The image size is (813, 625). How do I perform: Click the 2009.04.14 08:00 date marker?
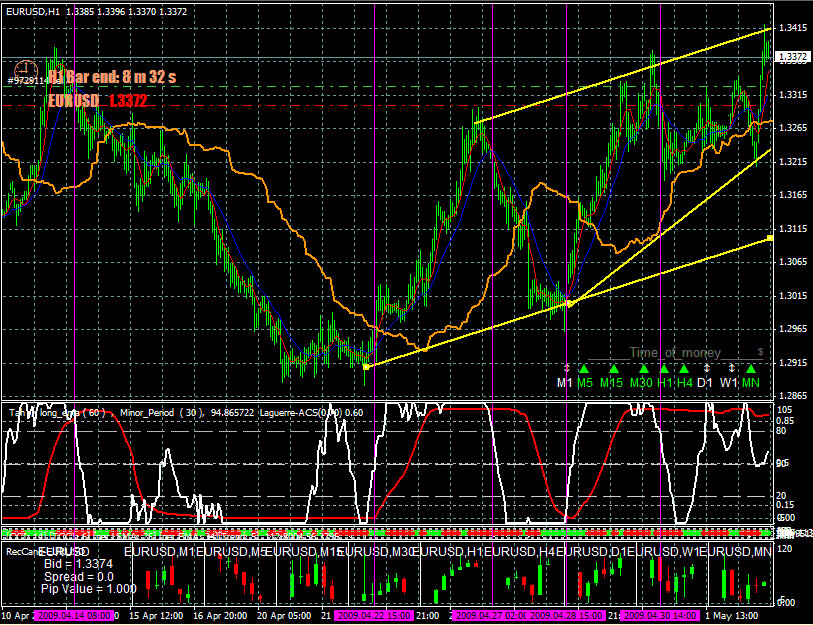75,616
